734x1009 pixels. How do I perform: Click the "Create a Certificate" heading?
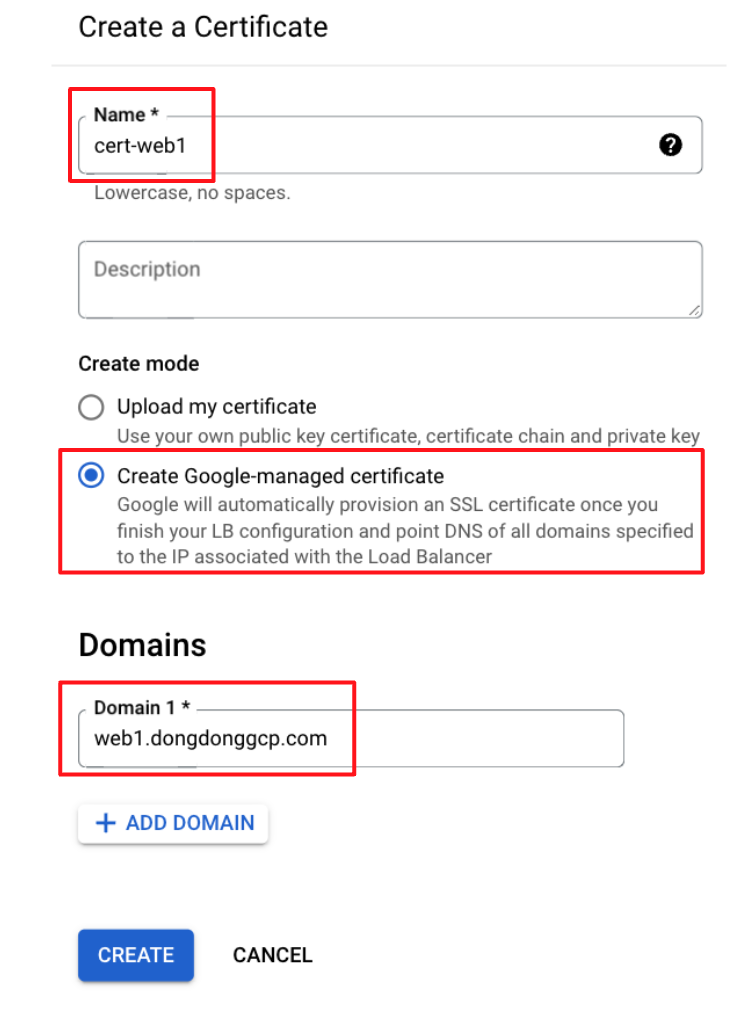[x=203, y=27]
